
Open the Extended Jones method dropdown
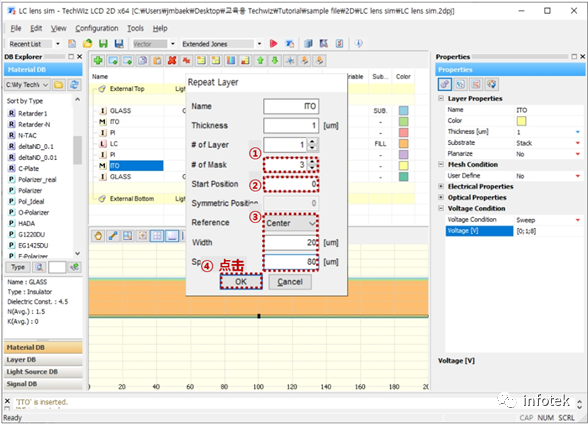(x=222, y=44)
